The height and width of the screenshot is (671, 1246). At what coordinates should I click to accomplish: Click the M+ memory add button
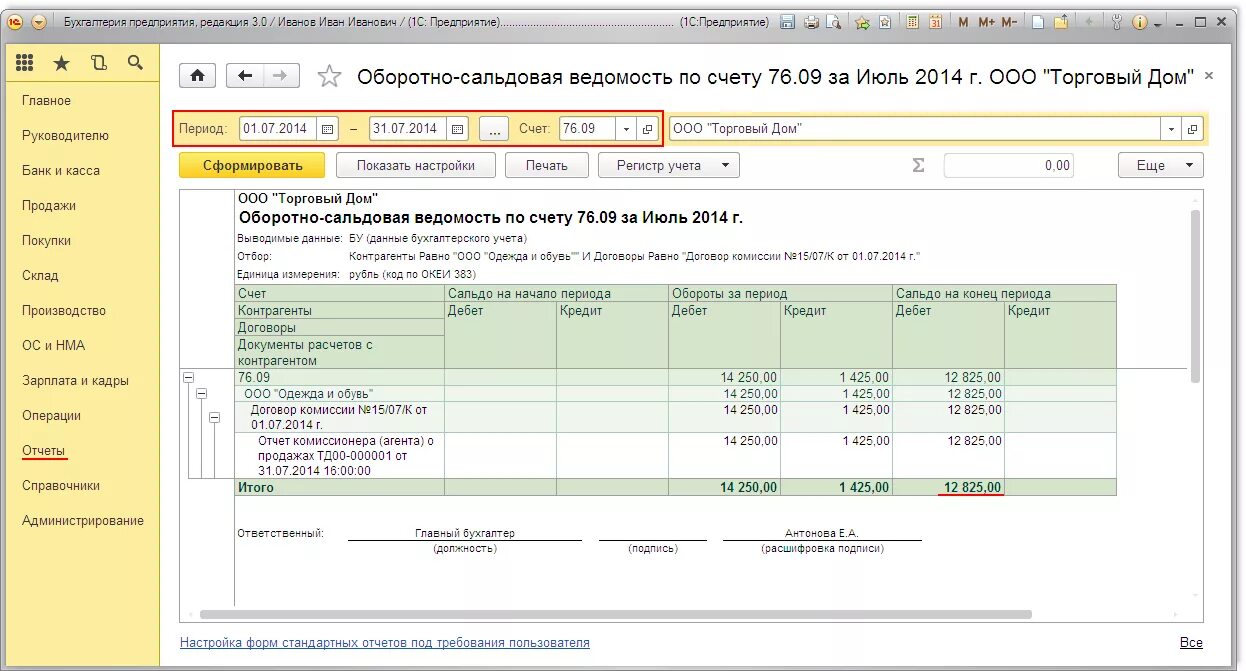[x=986, y=22]
